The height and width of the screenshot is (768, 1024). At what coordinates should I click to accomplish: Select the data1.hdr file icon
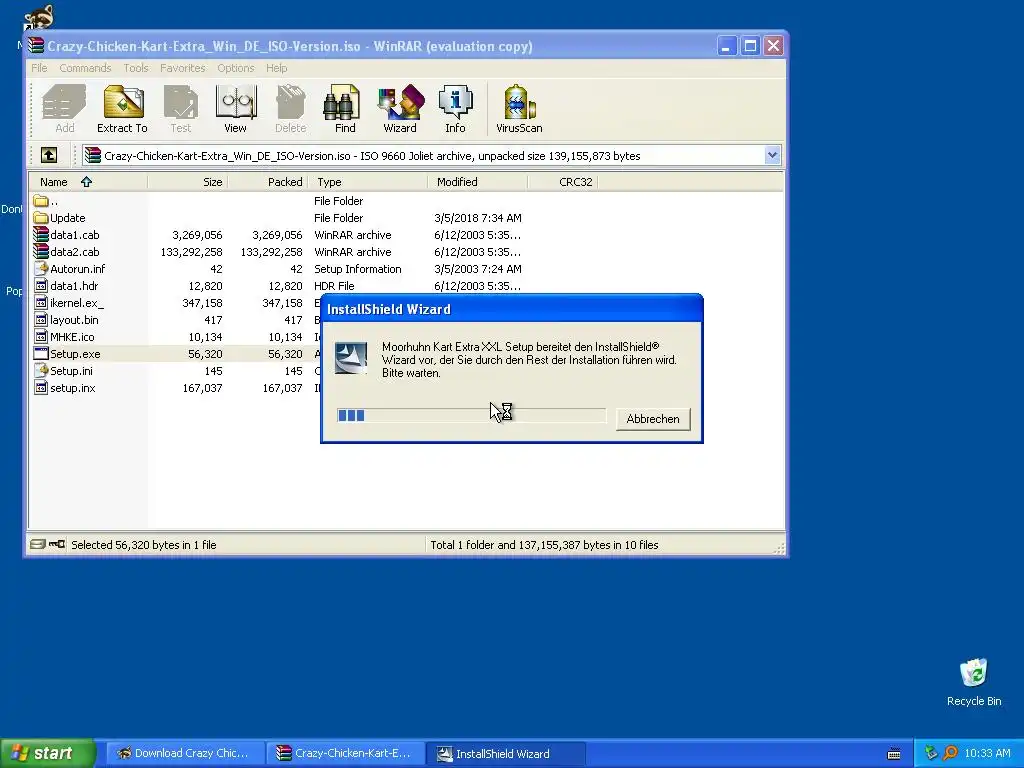41,285
